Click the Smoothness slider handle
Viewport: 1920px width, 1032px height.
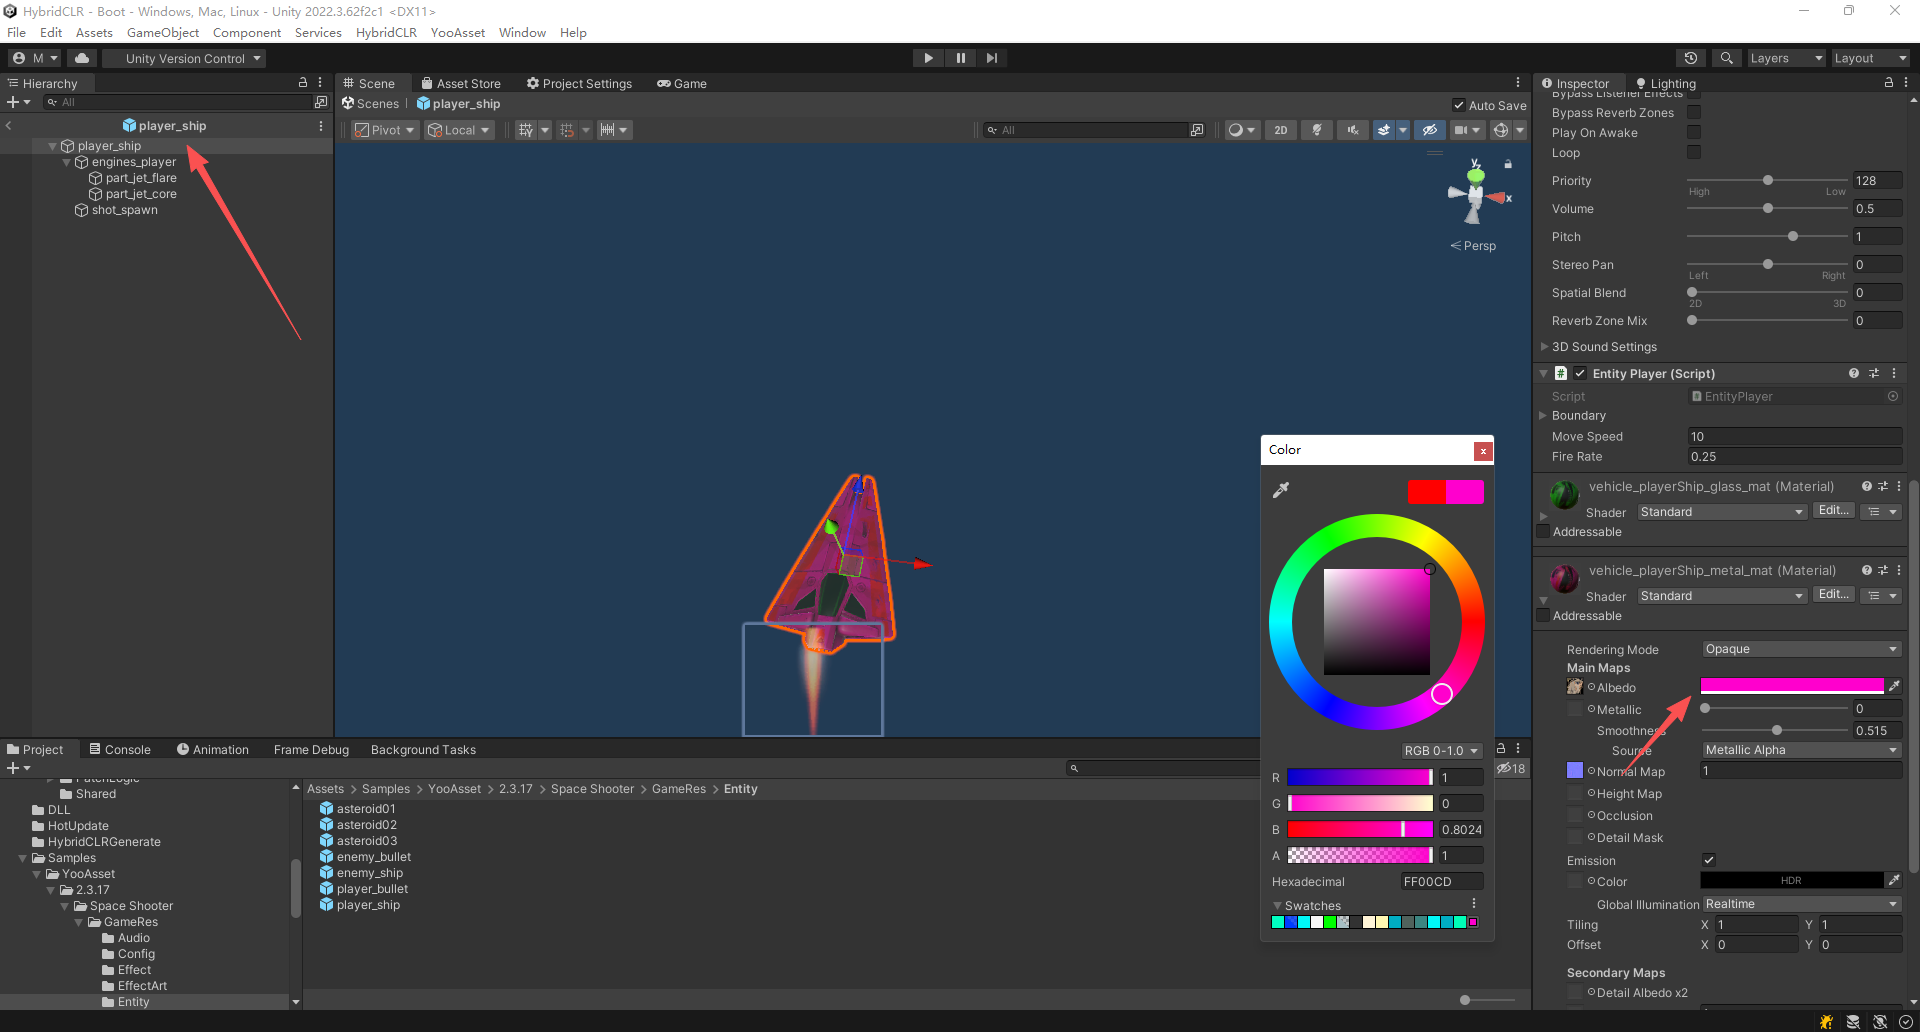1777,730
